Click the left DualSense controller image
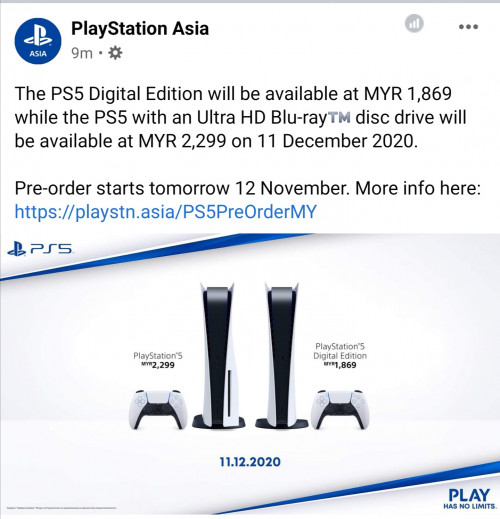Screen dimensions: 500x519 158,409
